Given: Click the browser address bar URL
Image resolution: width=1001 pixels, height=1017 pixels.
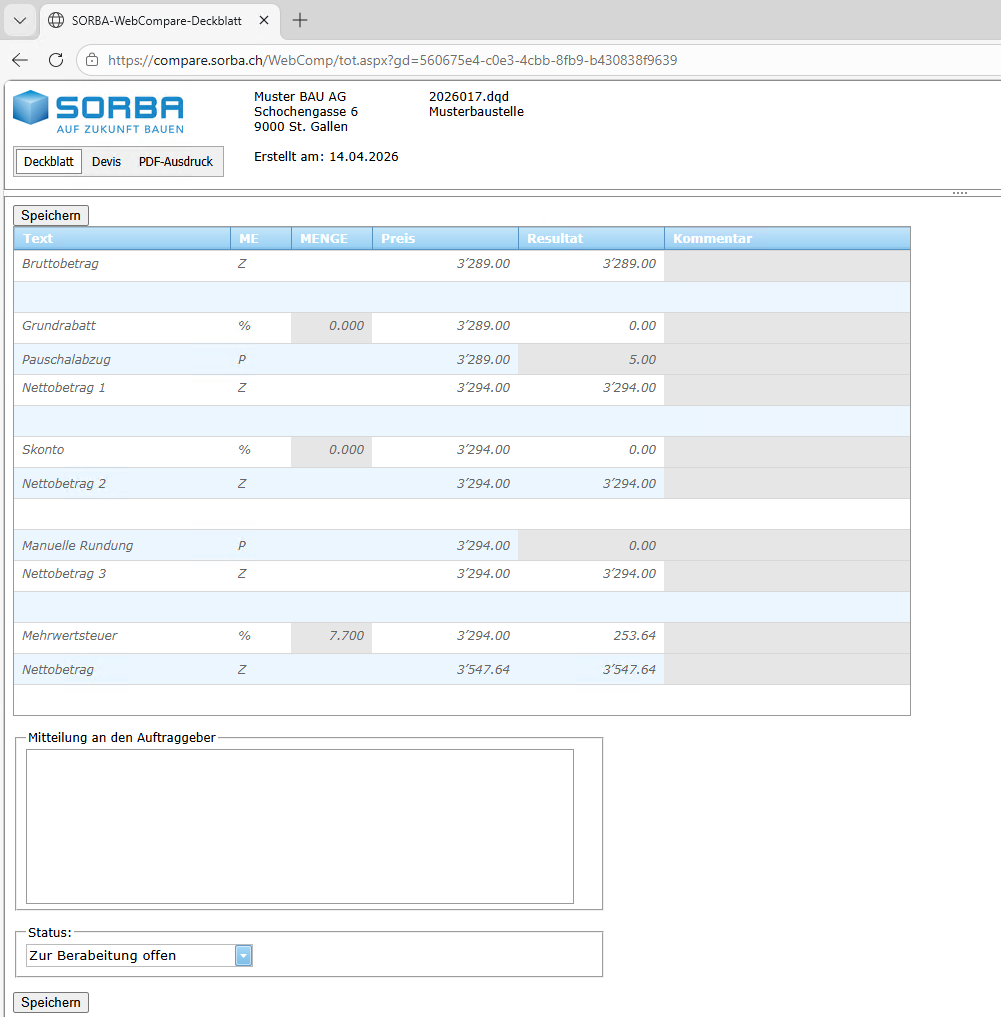Looking at the screenshot, I should [x=392, y=60].
